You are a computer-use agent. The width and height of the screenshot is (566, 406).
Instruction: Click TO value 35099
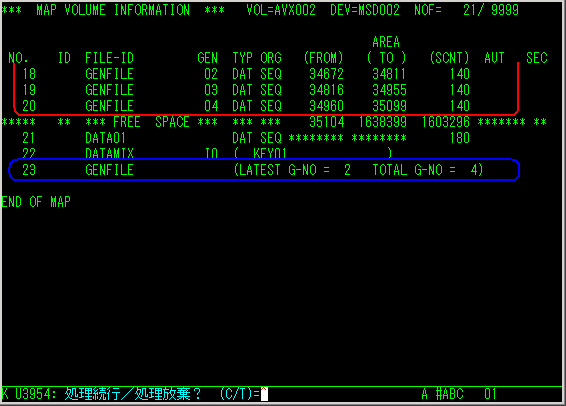(389, 106)
